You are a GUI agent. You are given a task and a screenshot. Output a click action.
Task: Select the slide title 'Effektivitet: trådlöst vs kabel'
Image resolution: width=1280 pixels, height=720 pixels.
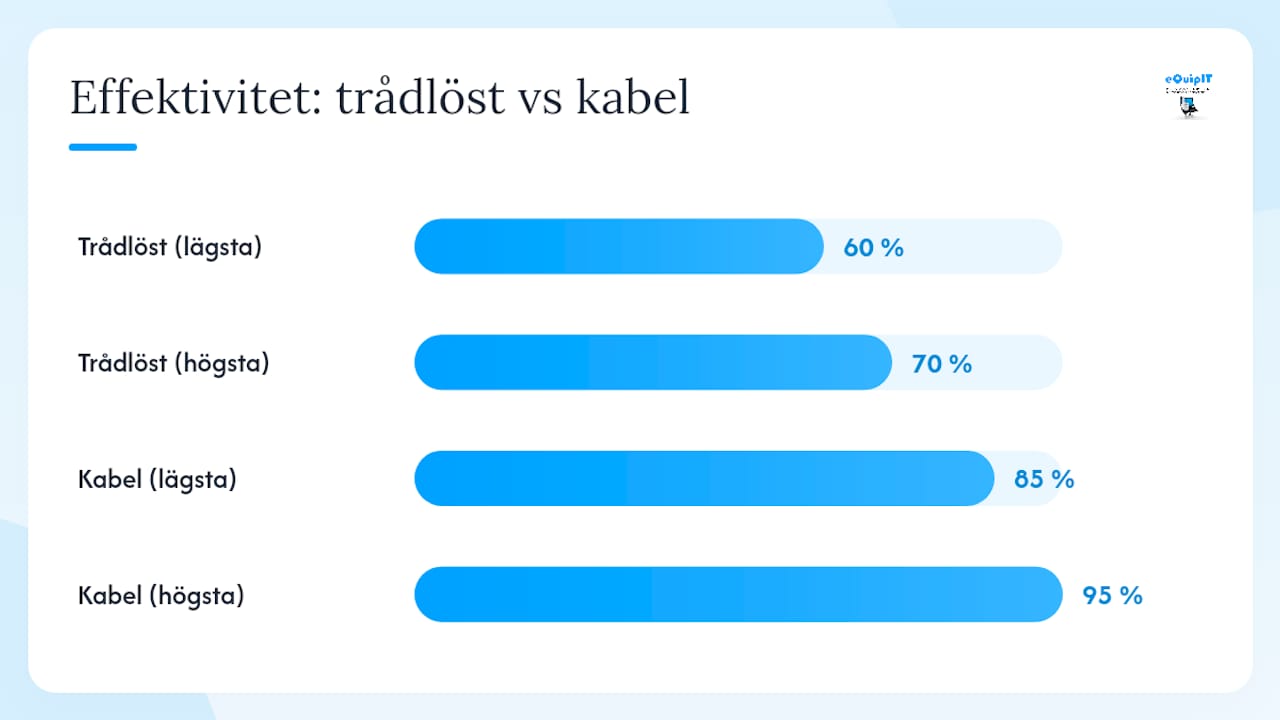click(x=380, y=98)
